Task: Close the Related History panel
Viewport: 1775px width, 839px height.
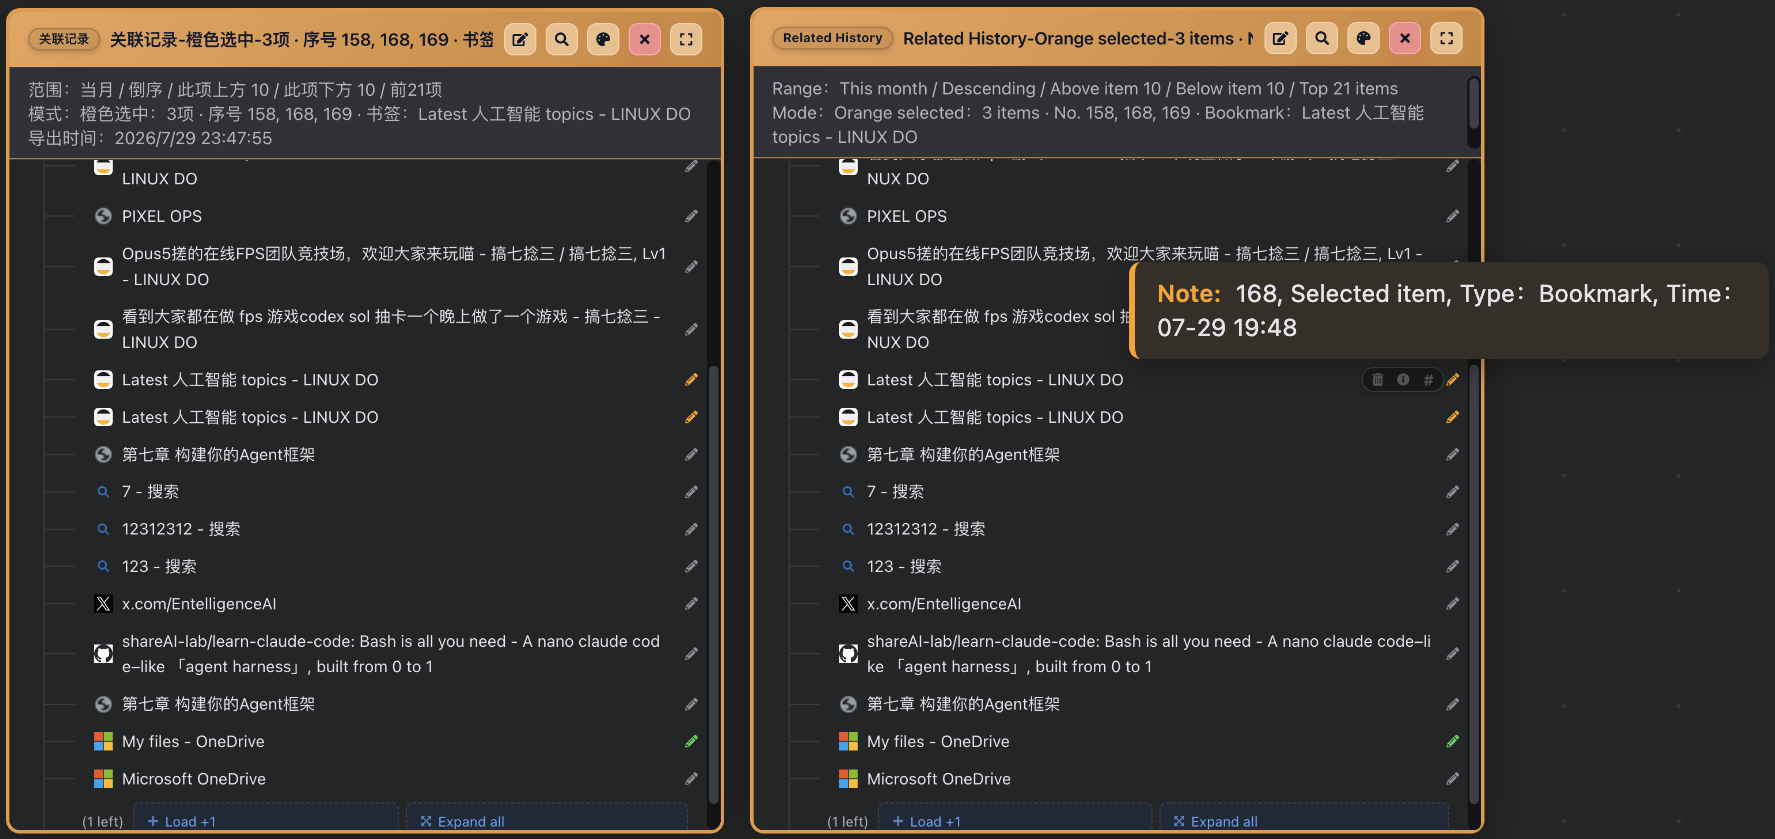Action: [x=1405, y=39]
